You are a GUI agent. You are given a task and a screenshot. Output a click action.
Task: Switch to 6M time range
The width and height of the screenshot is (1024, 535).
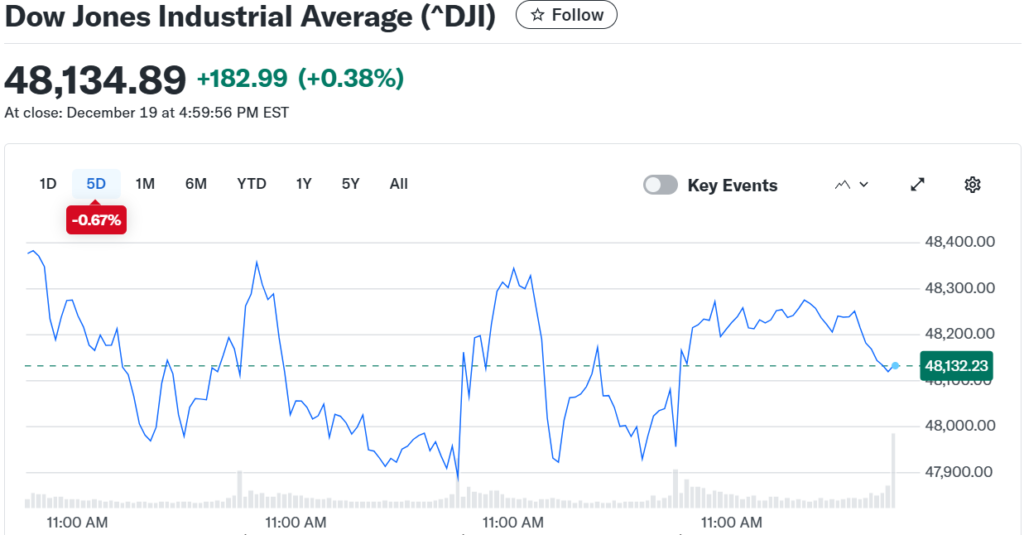coord(196,184)
